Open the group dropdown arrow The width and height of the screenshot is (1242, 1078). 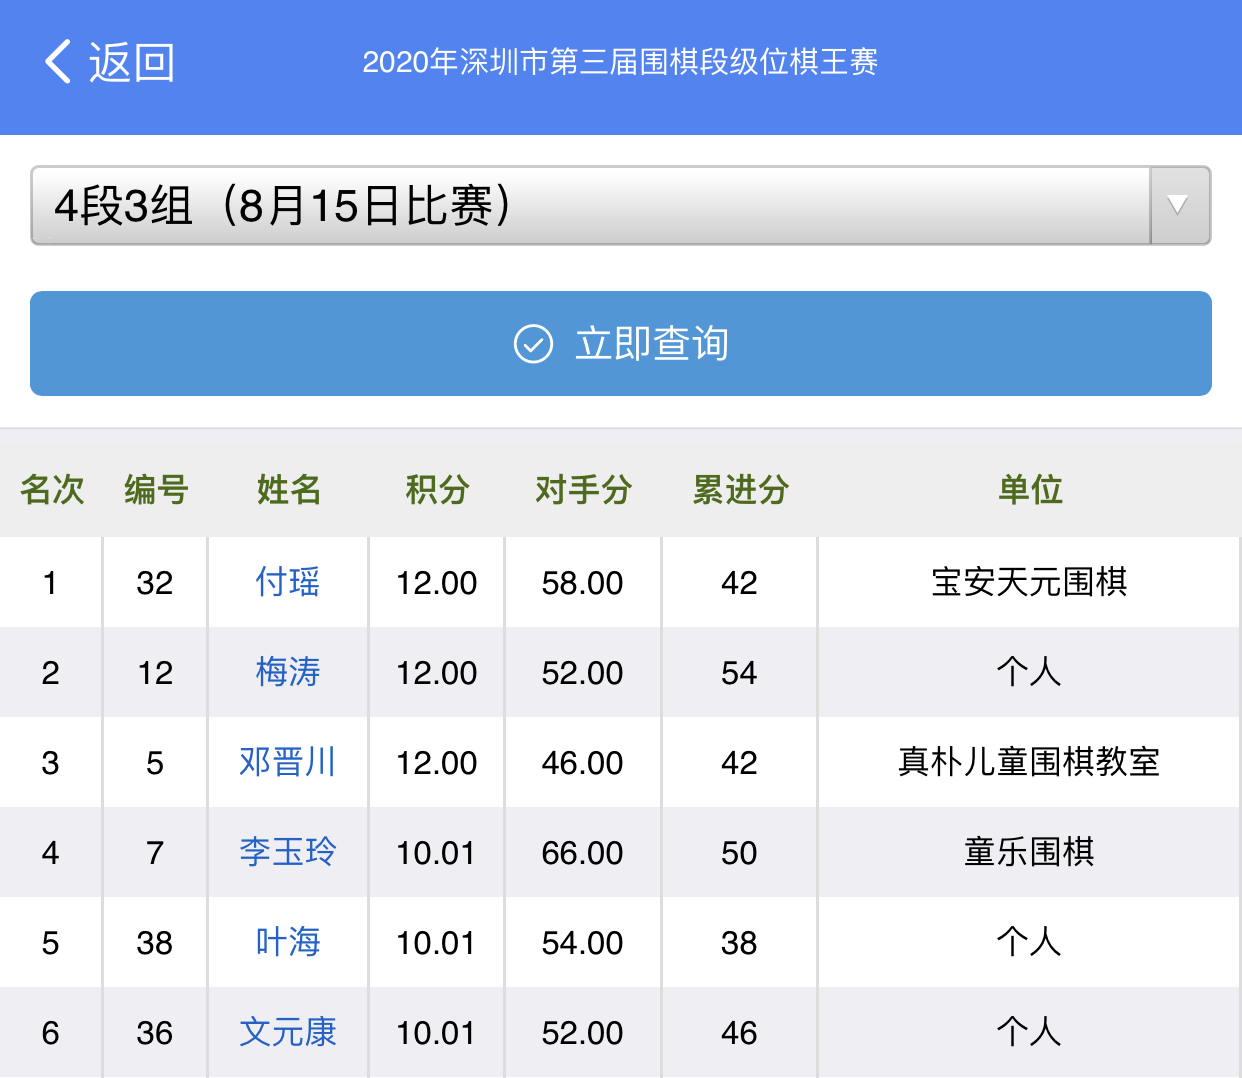pos(1179,206)
